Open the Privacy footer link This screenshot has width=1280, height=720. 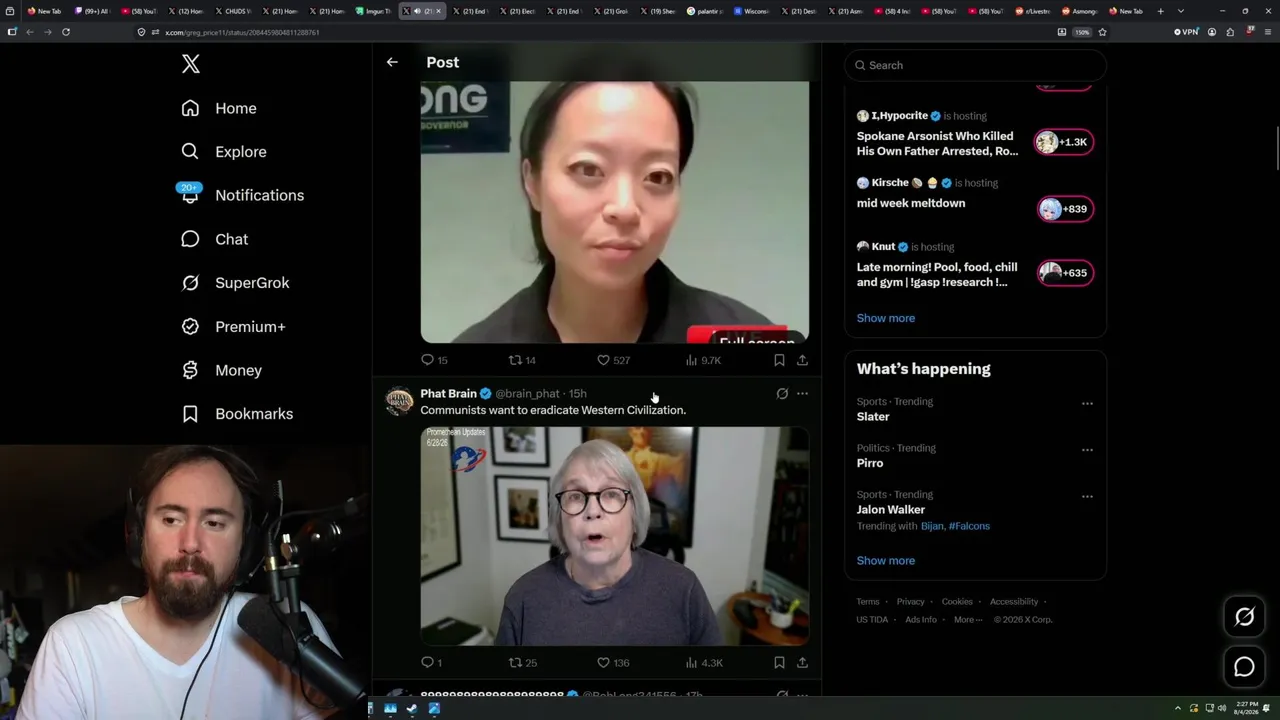click(911, 602)
